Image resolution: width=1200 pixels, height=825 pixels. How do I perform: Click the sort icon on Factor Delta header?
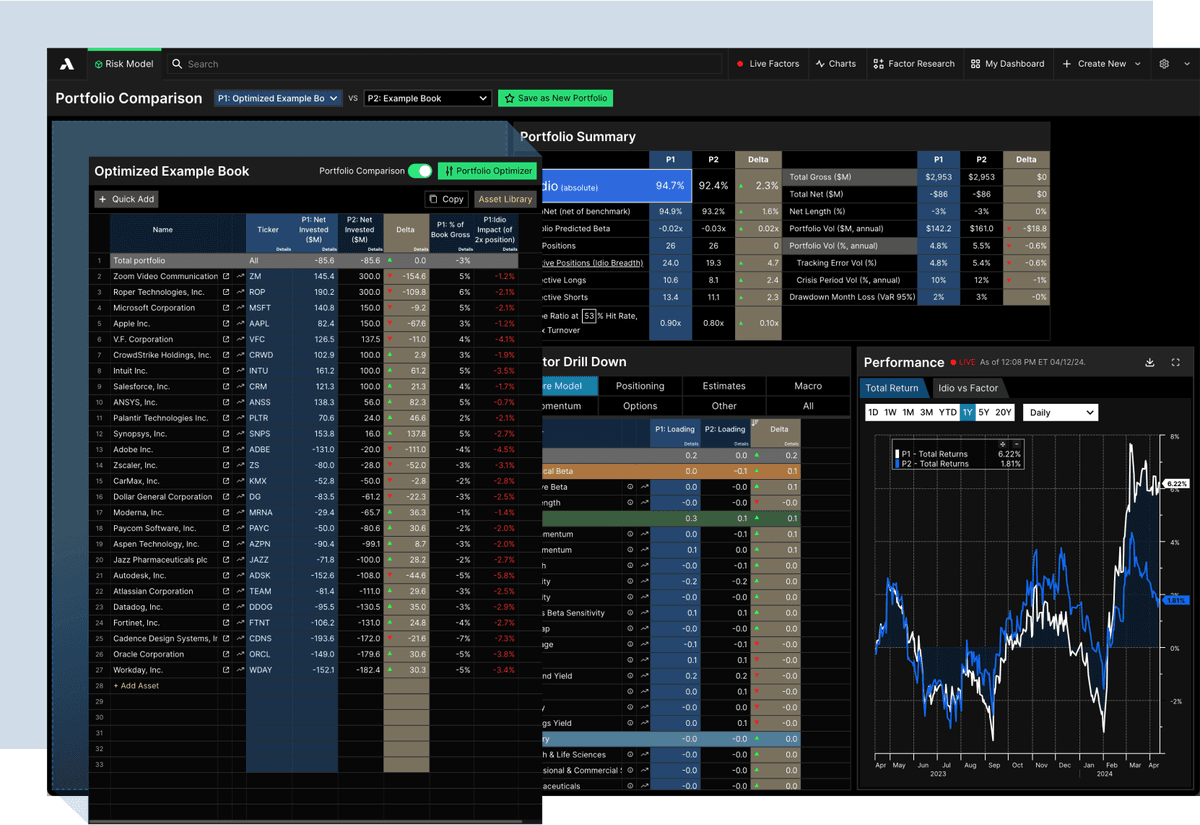point(755,424)
